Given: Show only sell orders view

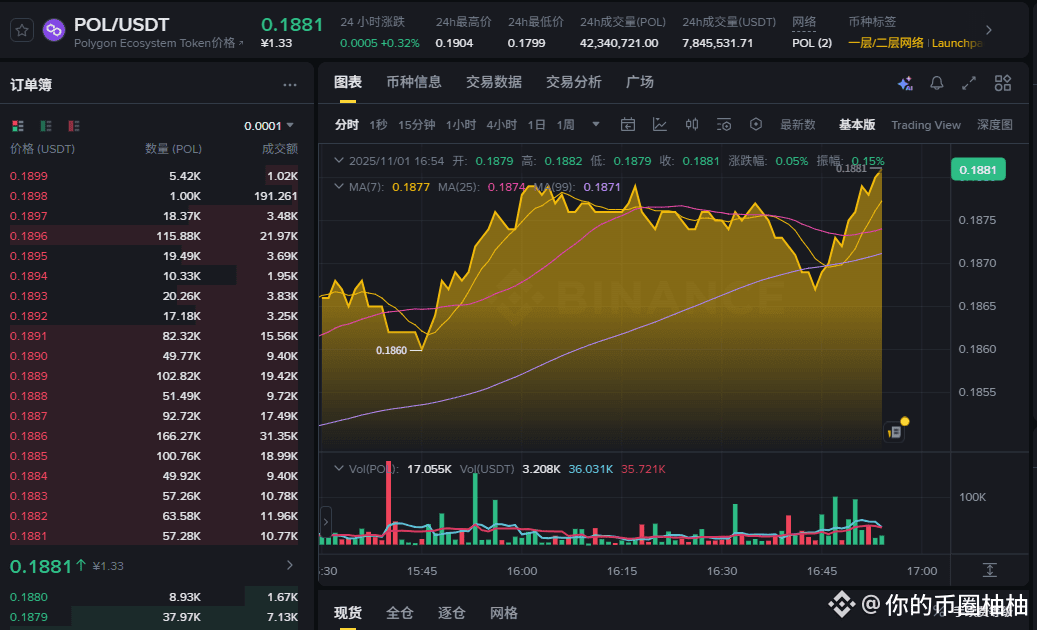Looking at the screenshot, I should click(73, 126).
